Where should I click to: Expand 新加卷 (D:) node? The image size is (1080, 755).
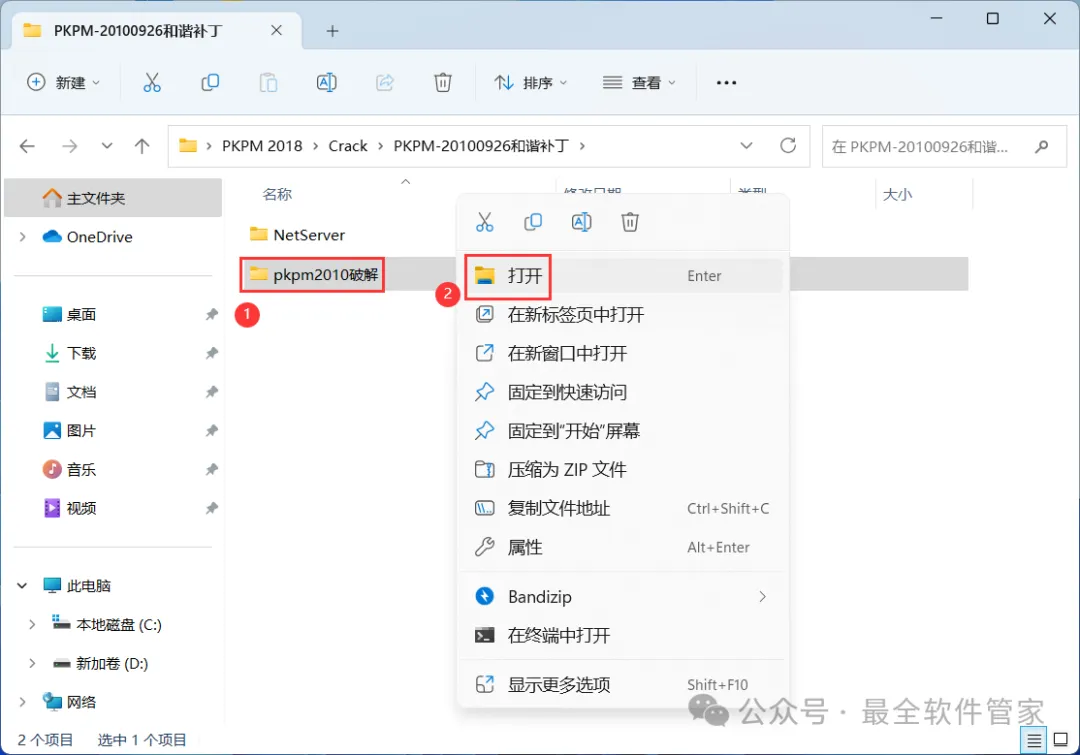[x=32, y=663]
